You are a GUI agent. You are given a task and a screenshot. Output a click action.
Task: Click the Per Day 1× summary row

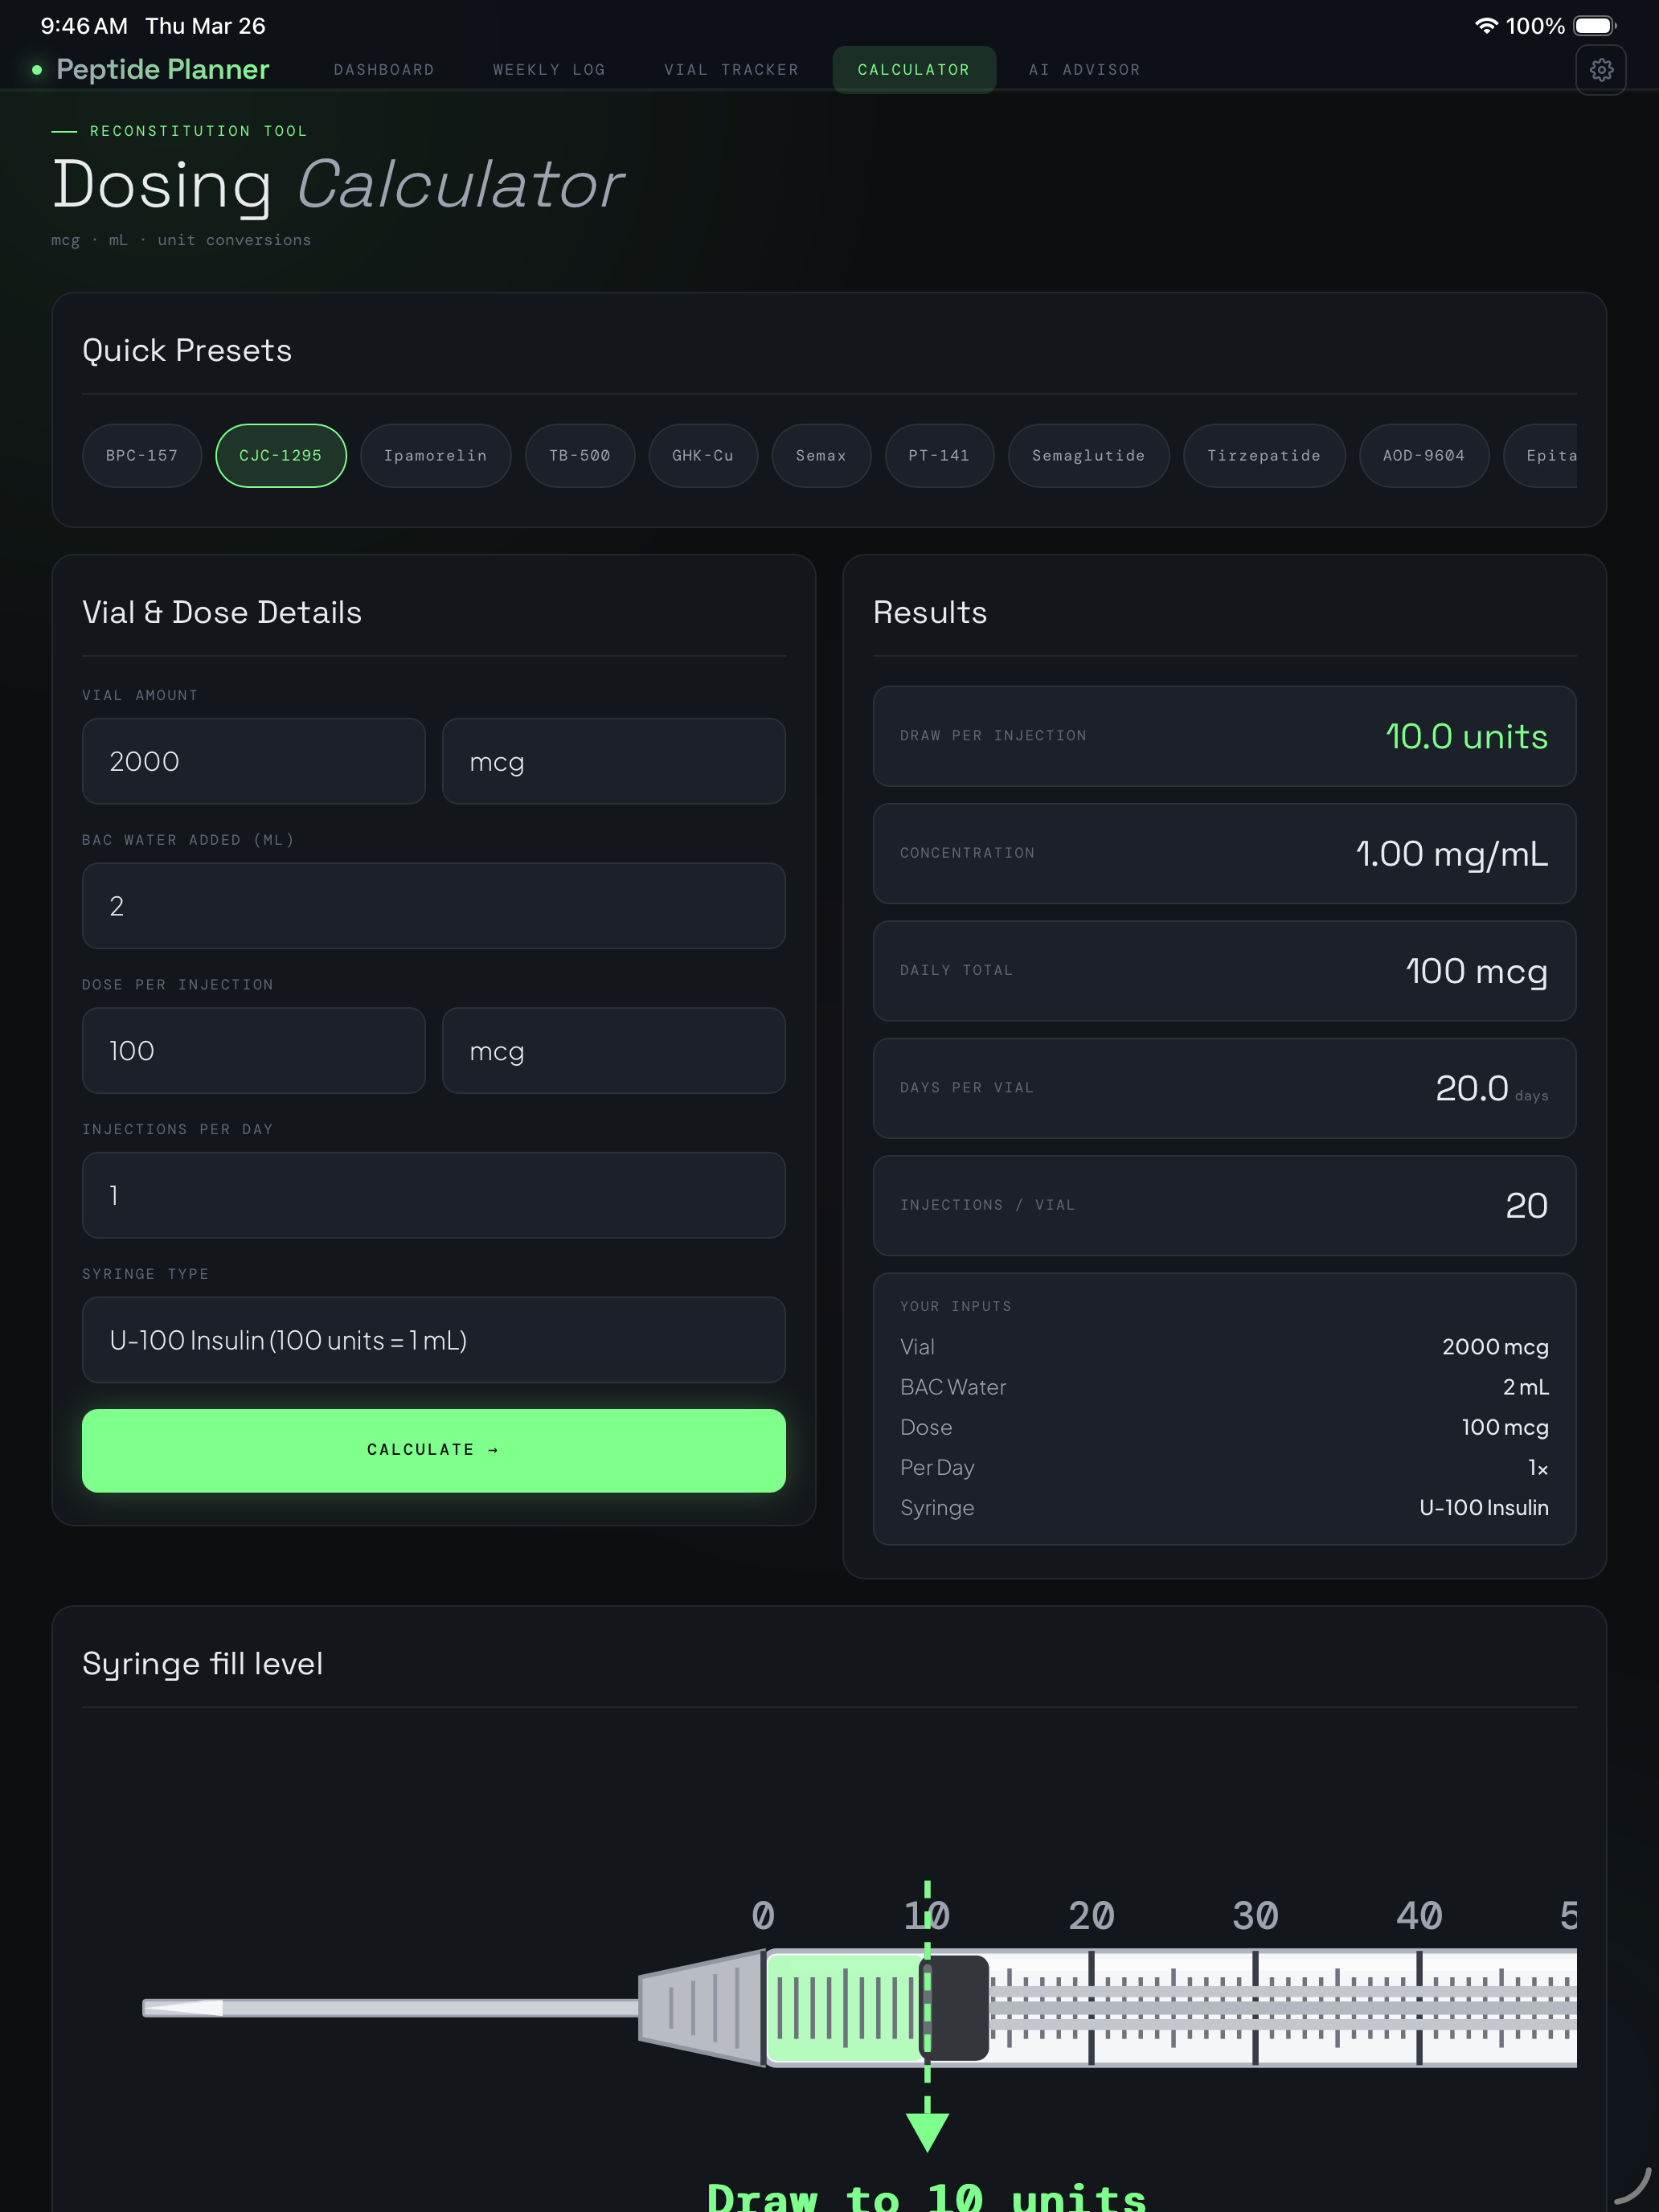pyautogui.click(x=1224, y=1468)
